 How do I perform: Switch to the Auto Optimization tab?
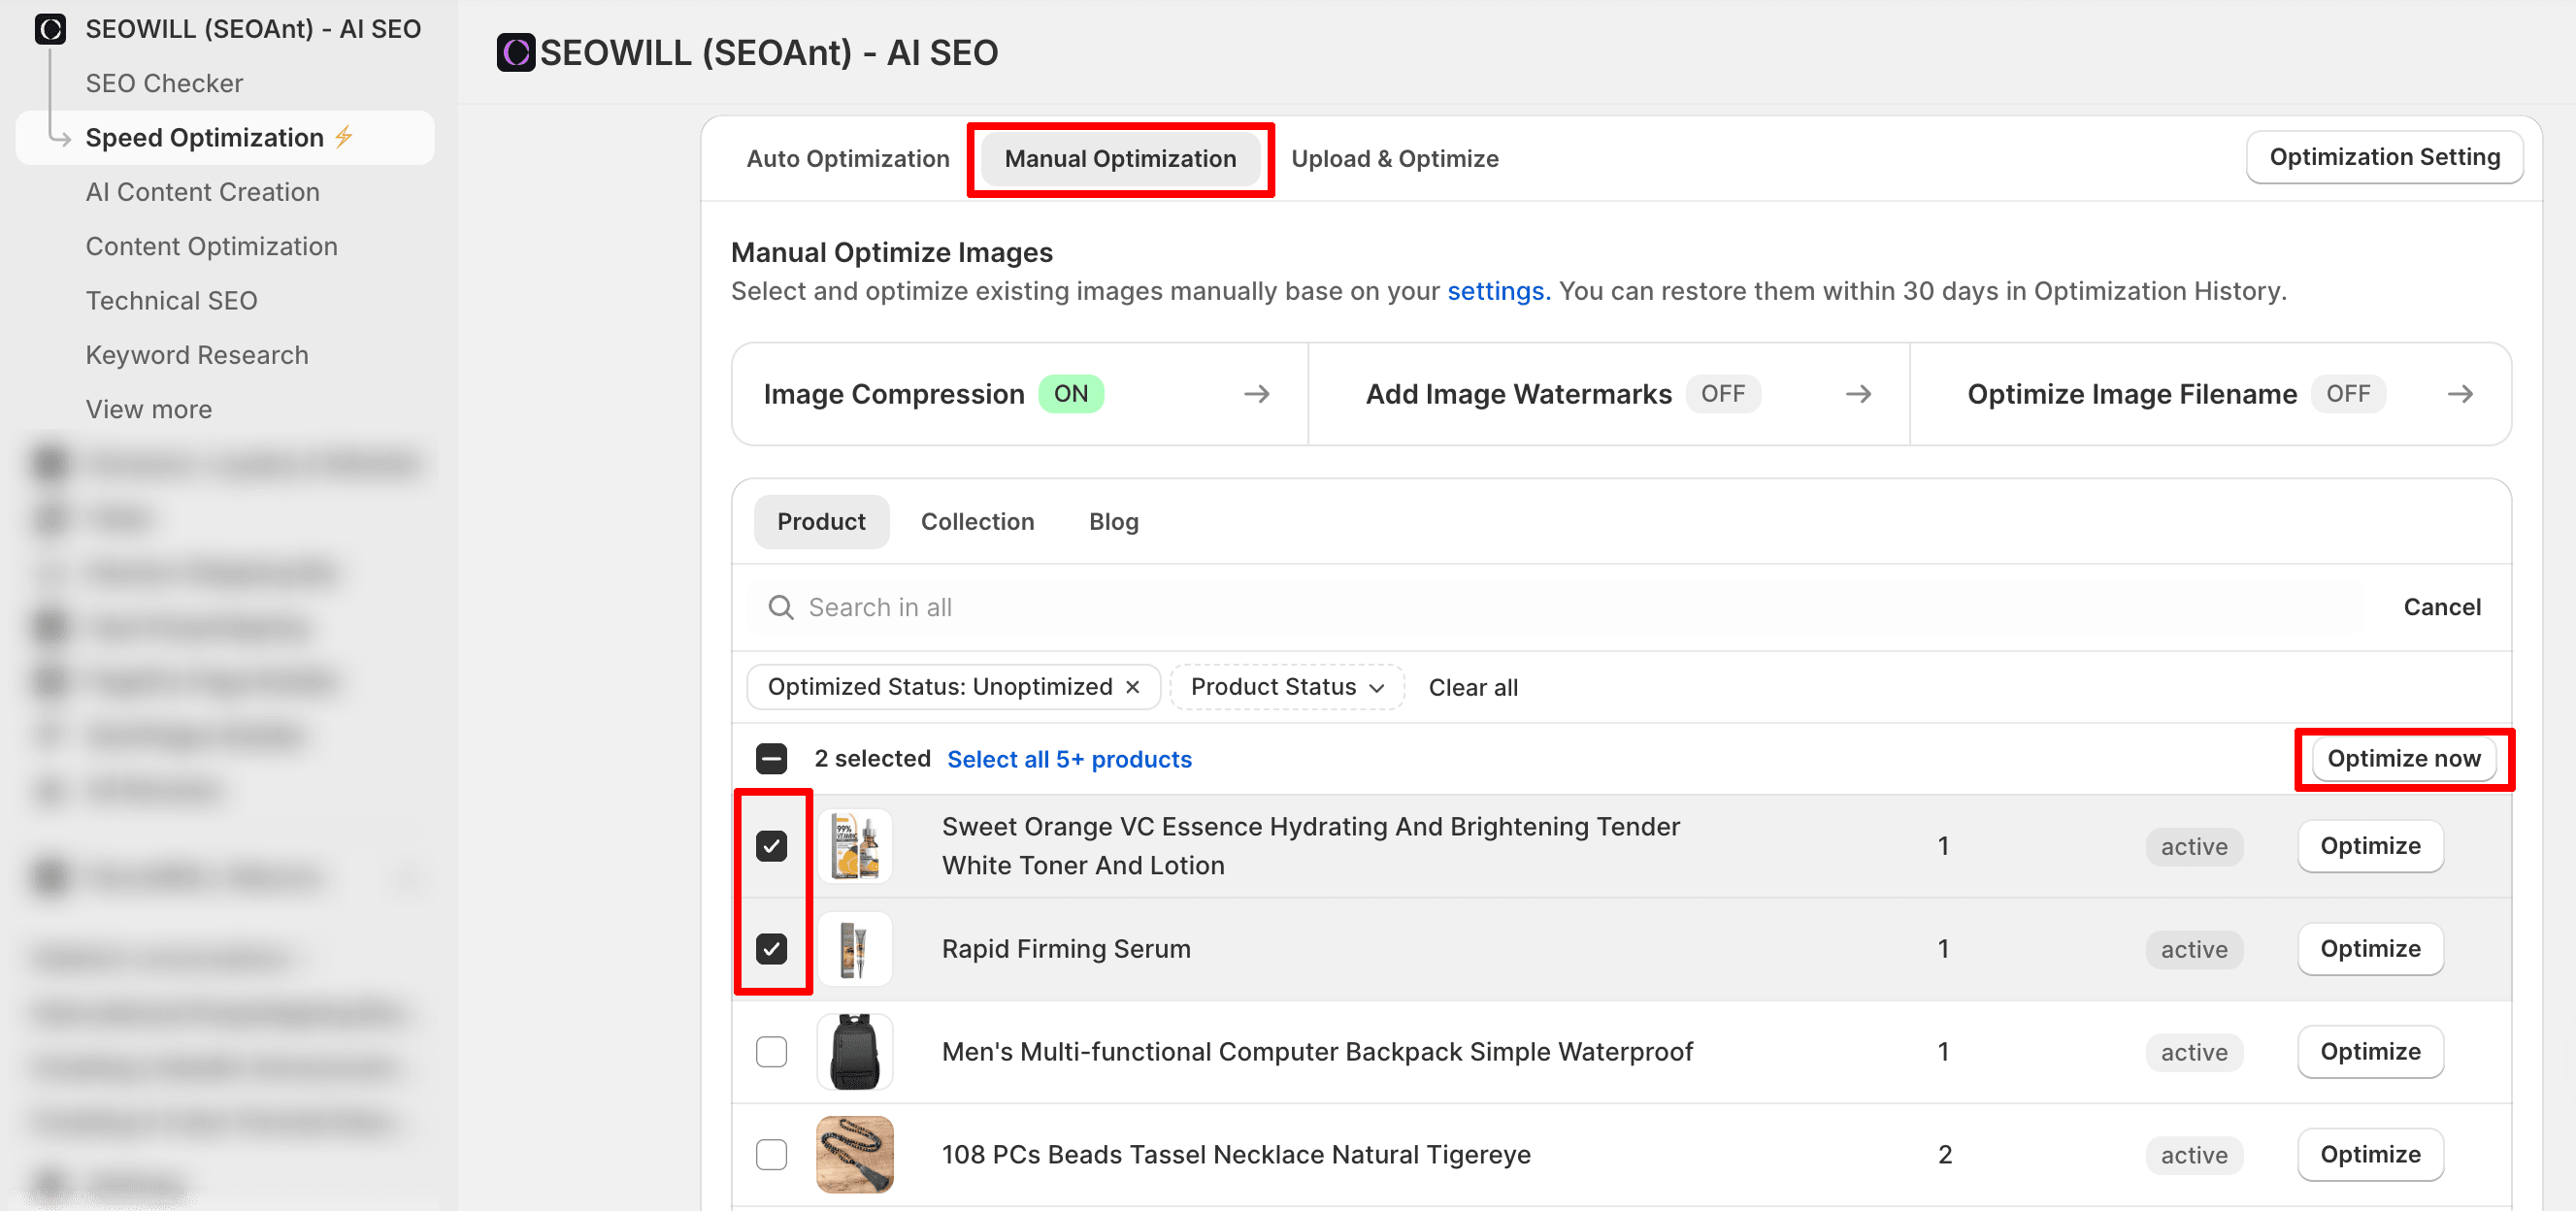coord(847,159)
